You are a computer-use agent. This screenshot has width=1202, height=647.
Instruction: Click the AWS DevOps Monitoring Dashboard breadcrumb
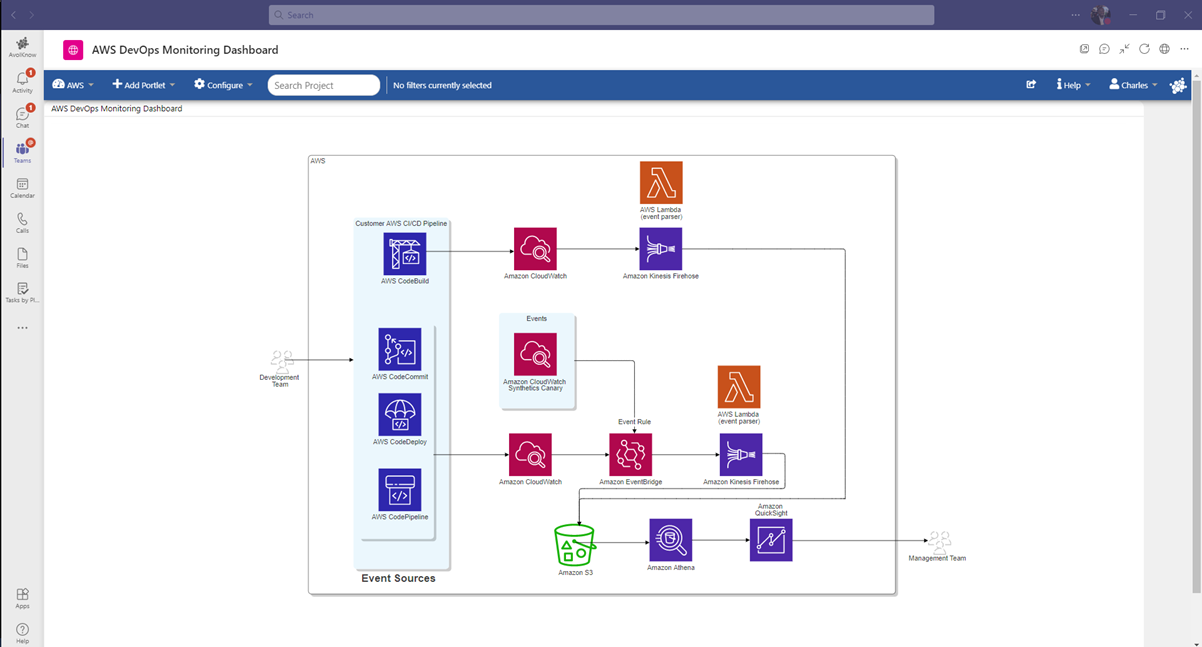tap(117, 108)
